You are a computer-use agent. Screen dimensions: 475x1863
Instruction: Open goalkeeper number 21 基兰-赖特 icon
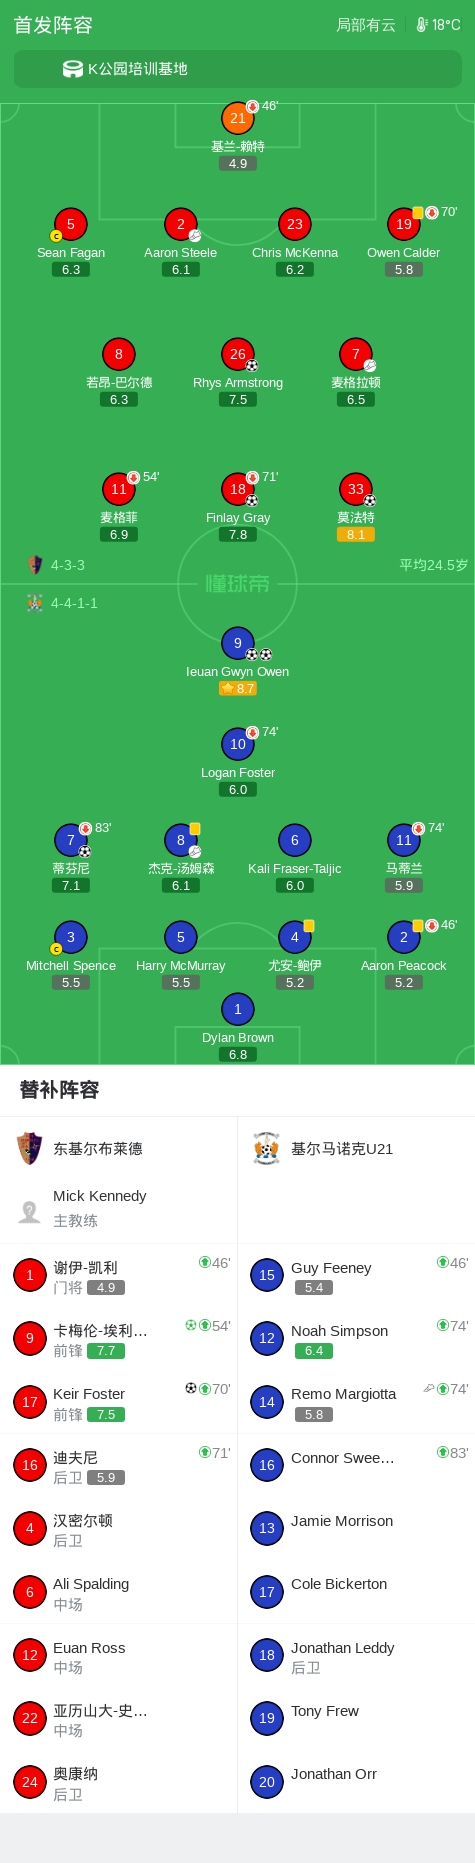238,118
